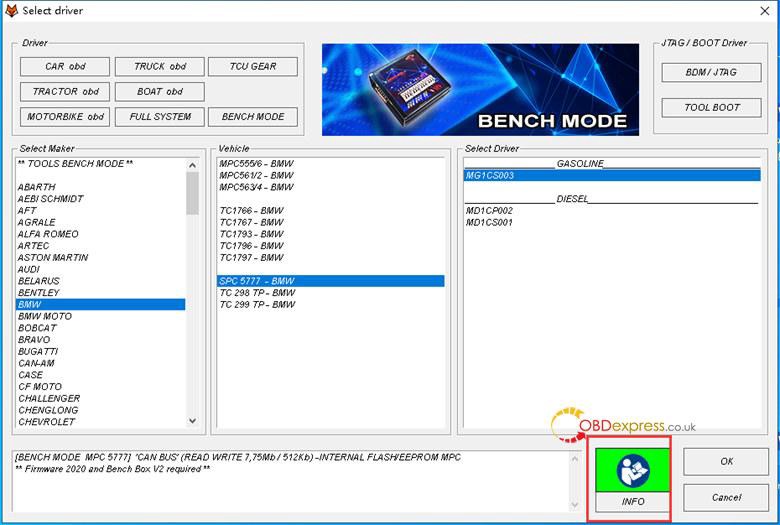Select CHENGLONG maker

[101, 410]
